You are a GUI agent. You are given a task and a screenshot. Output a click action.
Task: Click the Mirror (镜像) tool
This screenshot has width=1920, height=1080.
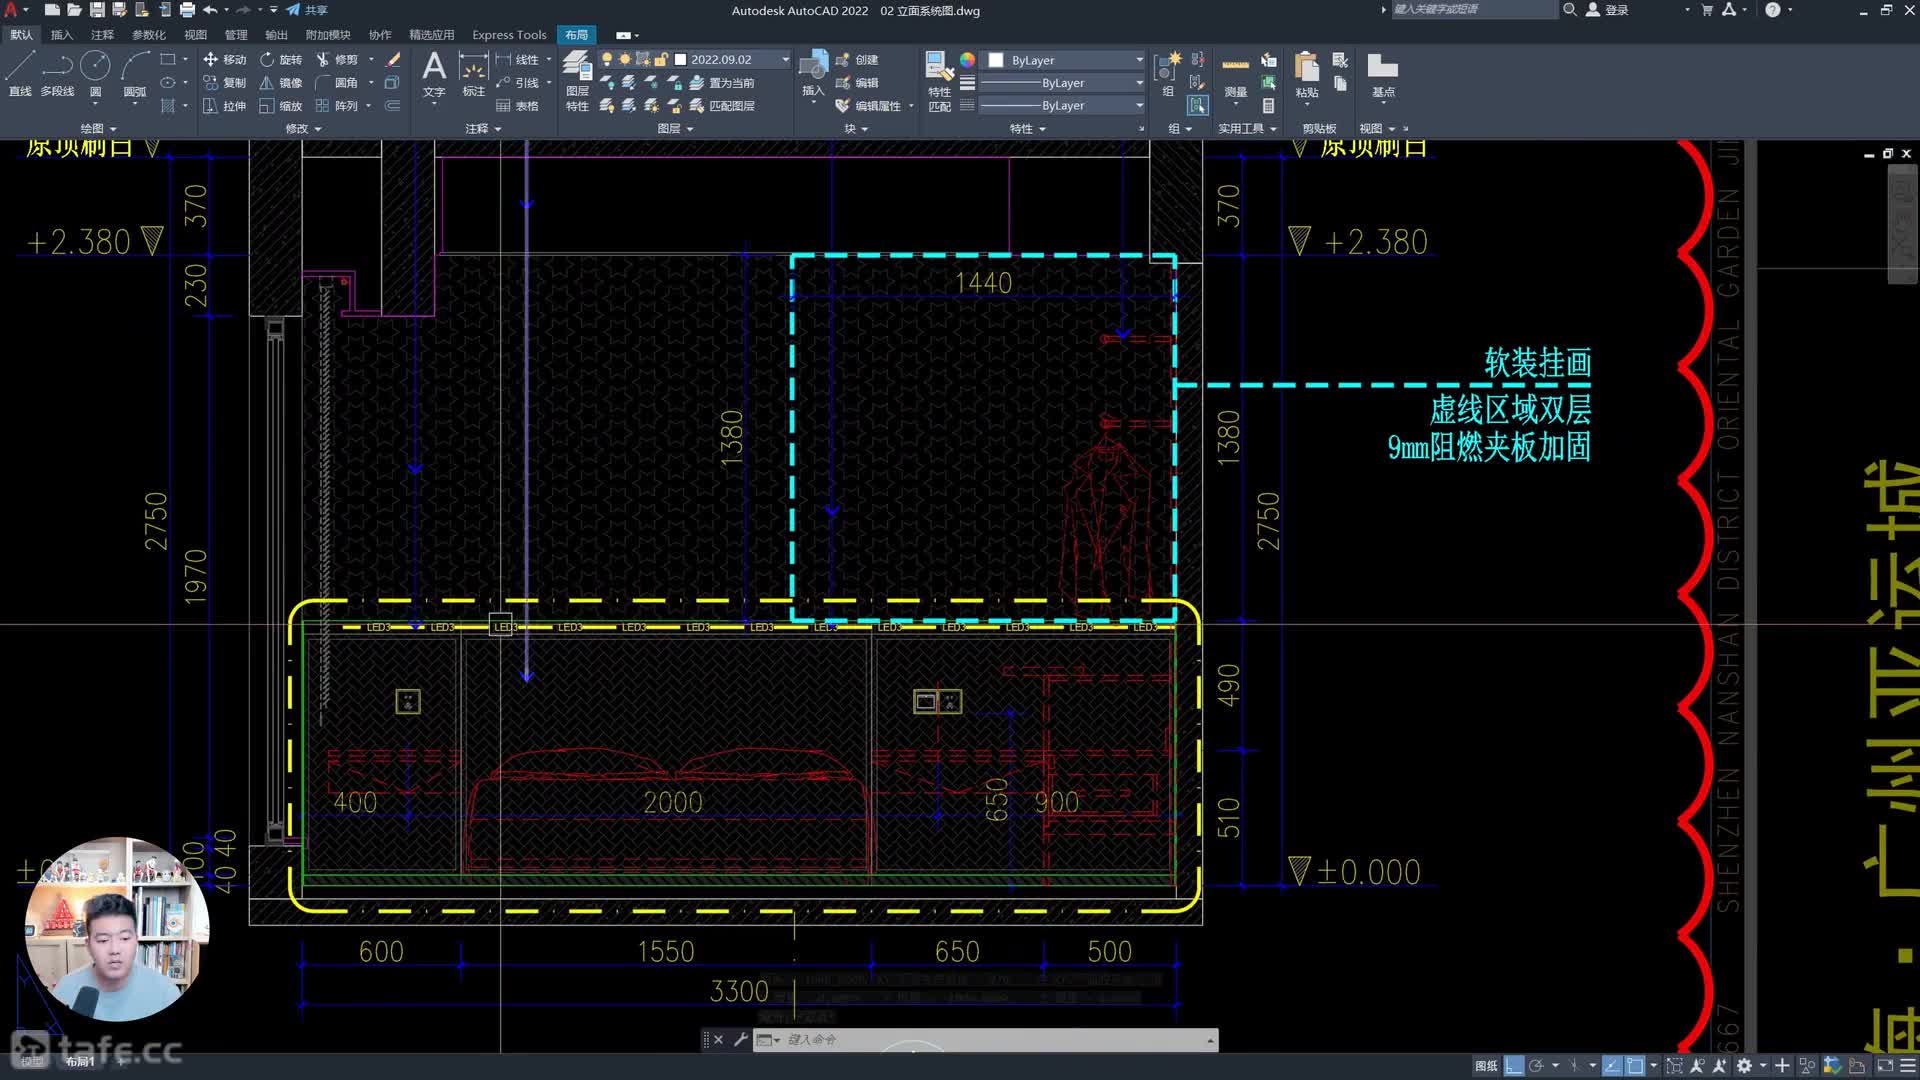coord(281,83)
